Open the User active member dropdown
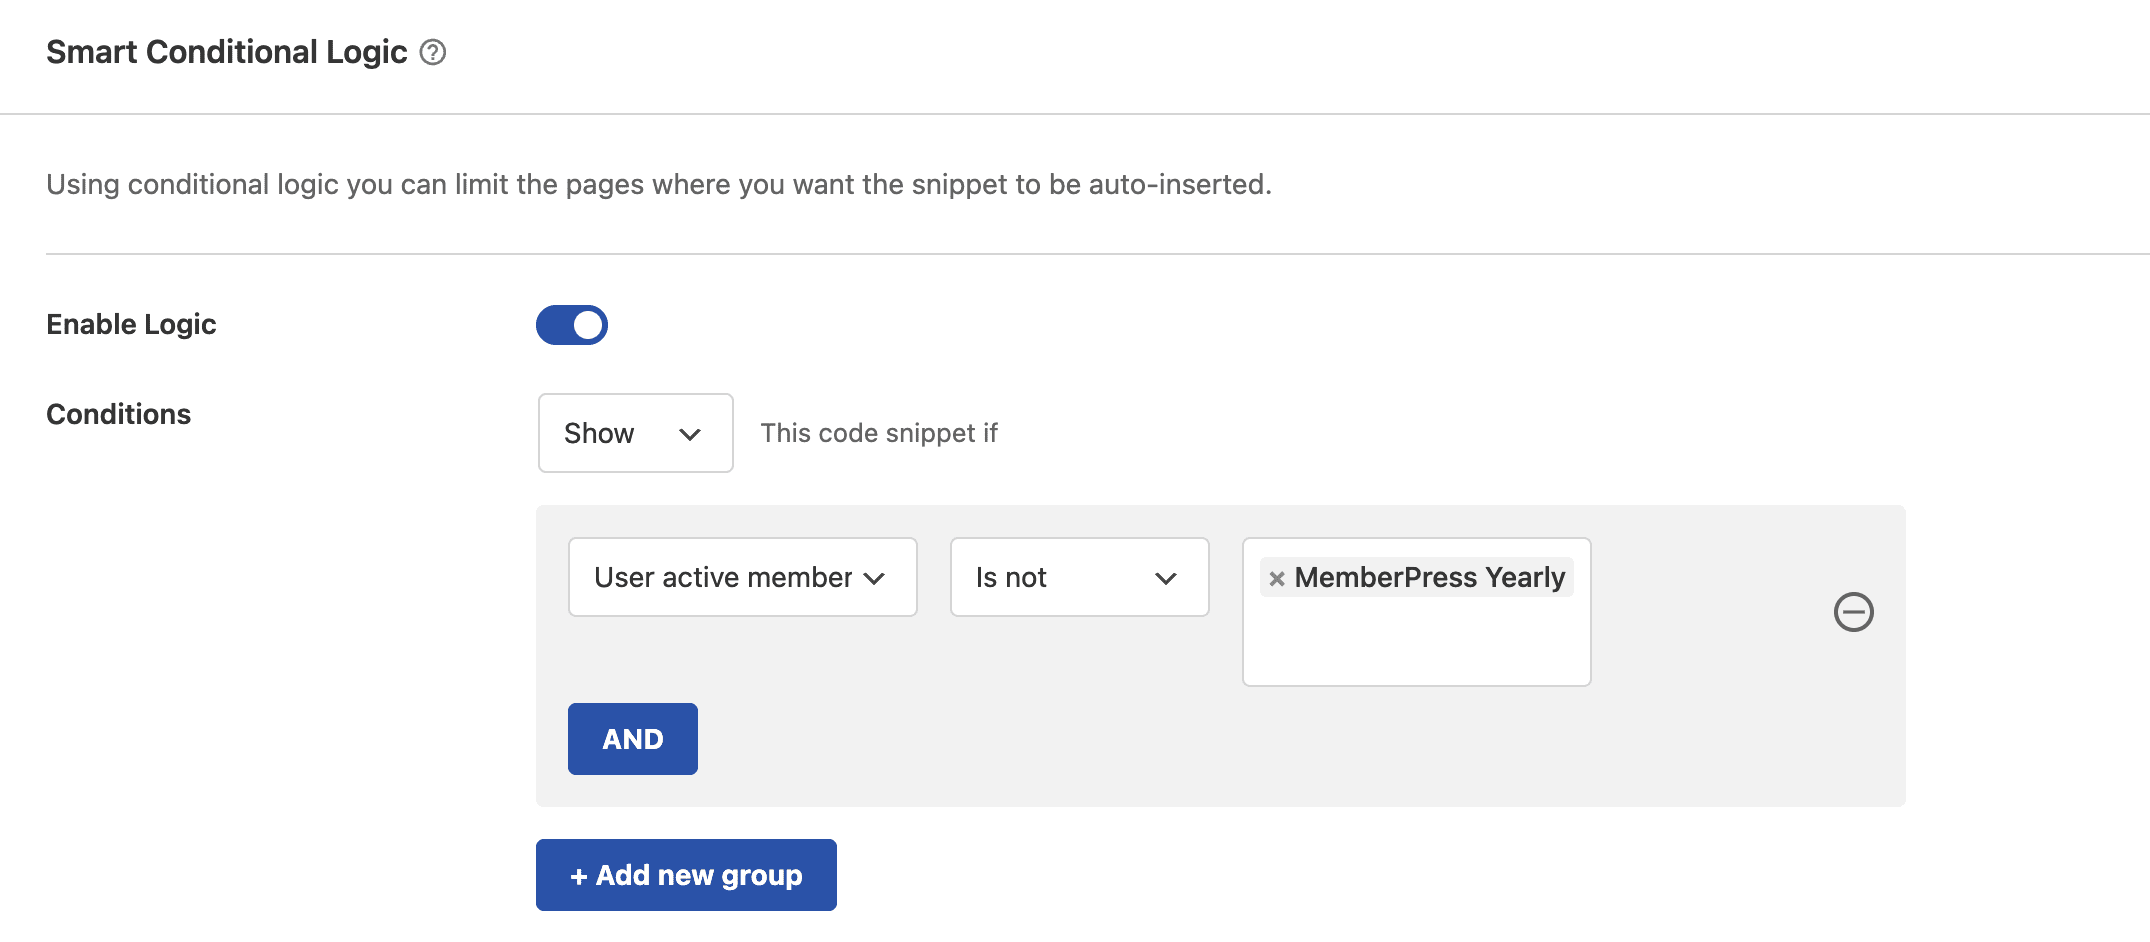 coord(743,577)
